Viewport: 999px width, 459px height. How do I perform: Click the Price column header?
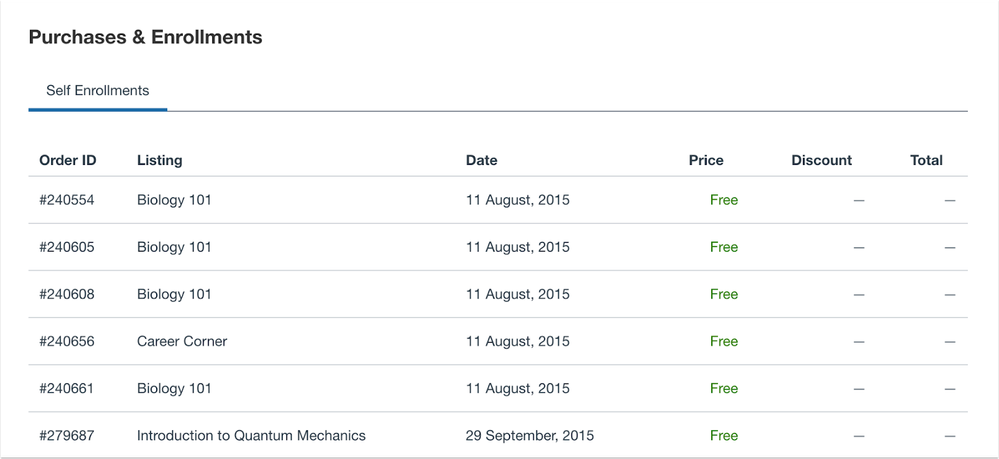706,161
